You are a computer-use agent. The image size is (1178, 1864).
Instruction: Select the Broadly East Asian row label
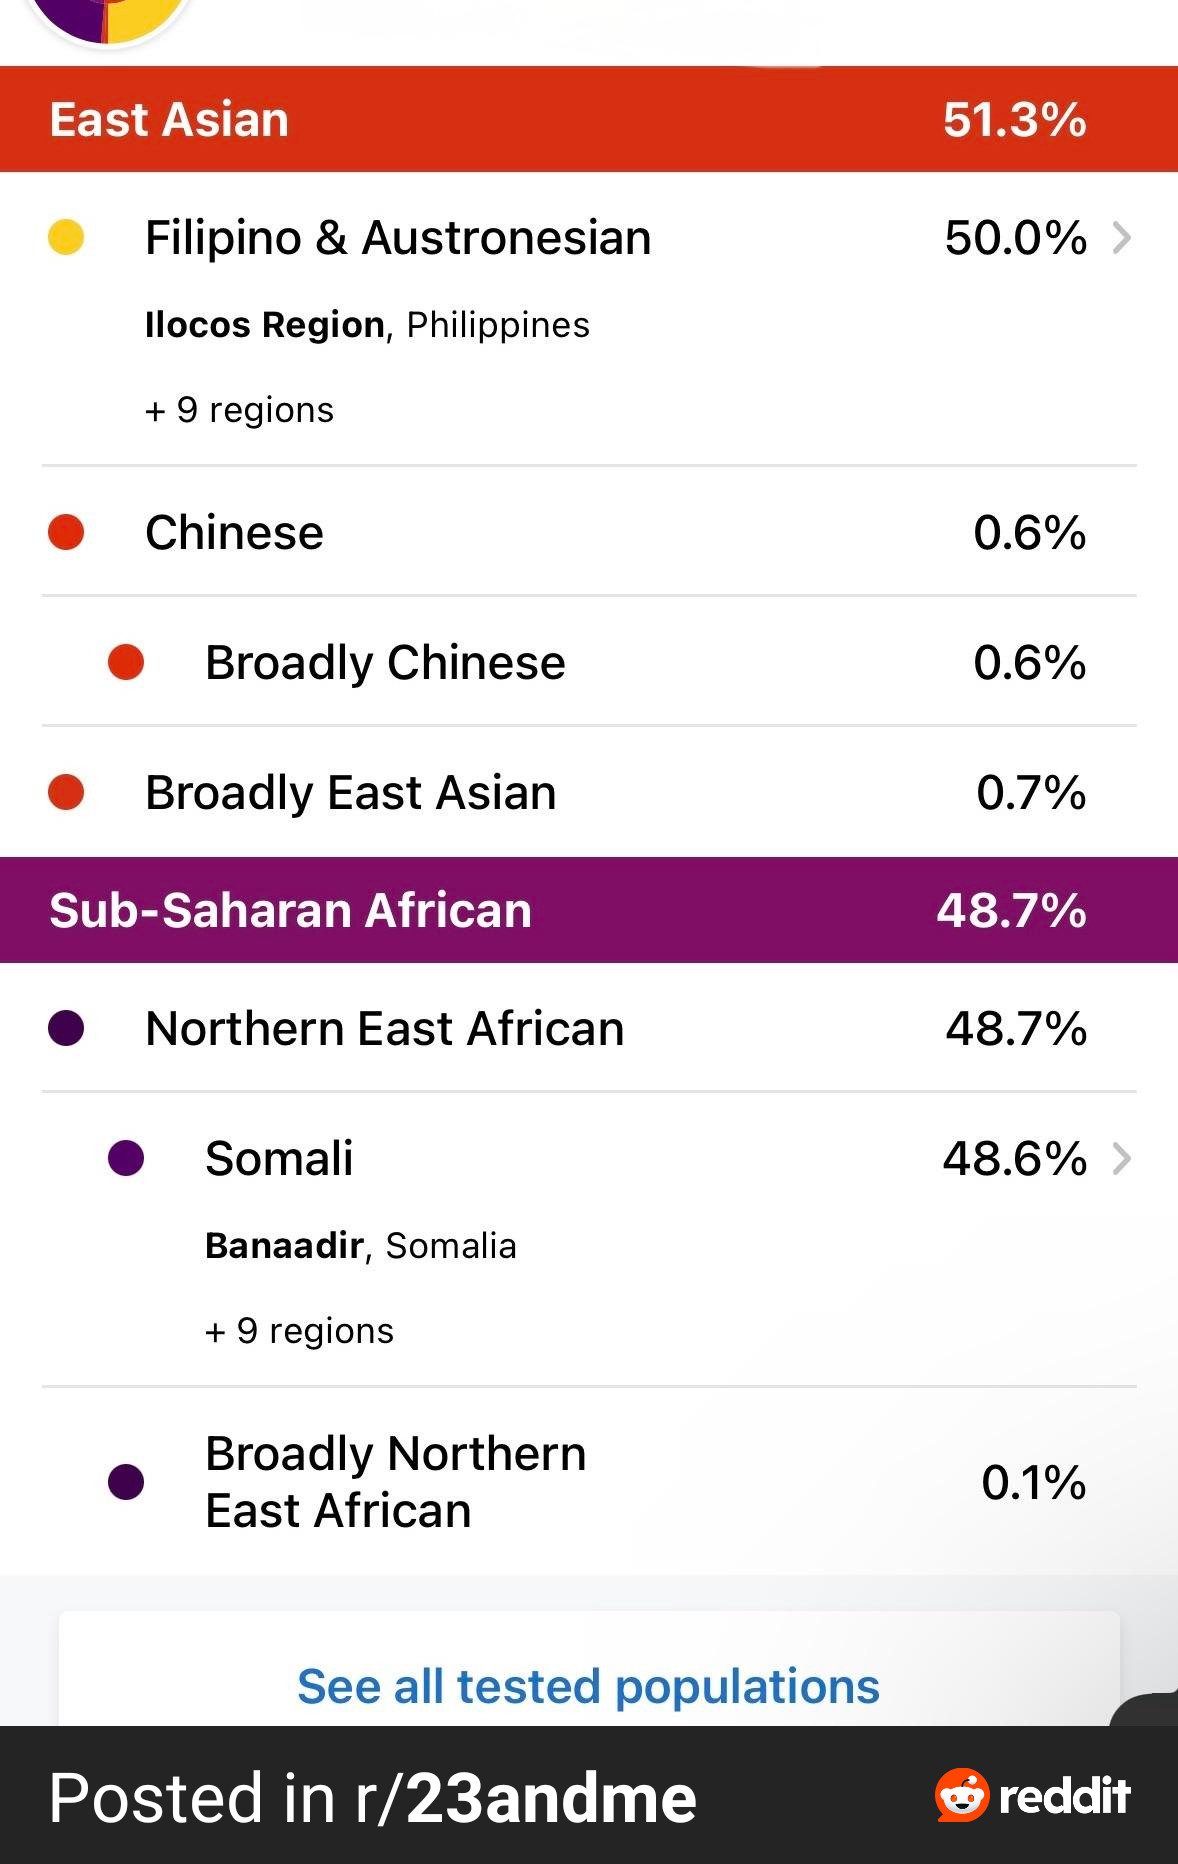pyautogui.click(x=350, y=792)
